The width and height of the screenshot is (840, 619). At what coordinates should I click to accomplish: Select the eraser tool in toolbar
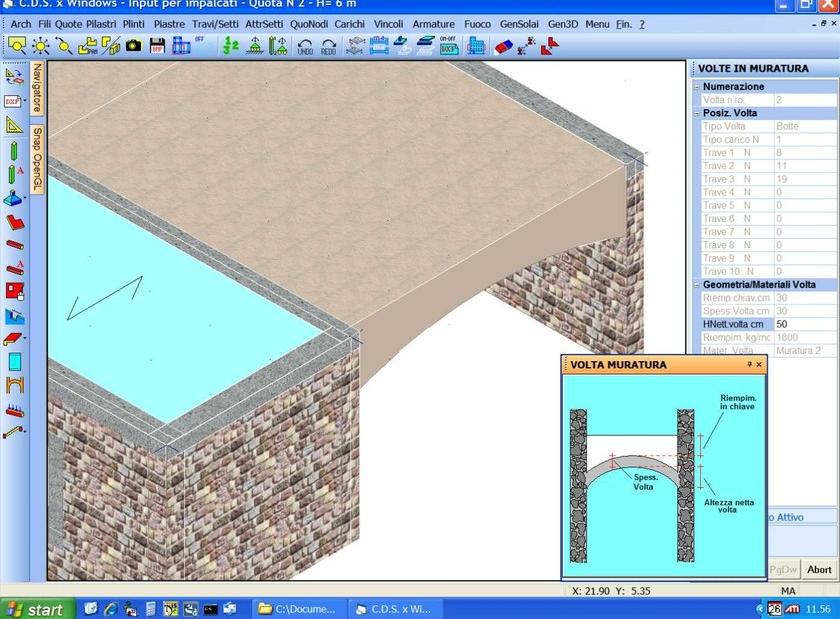[503, 45]
